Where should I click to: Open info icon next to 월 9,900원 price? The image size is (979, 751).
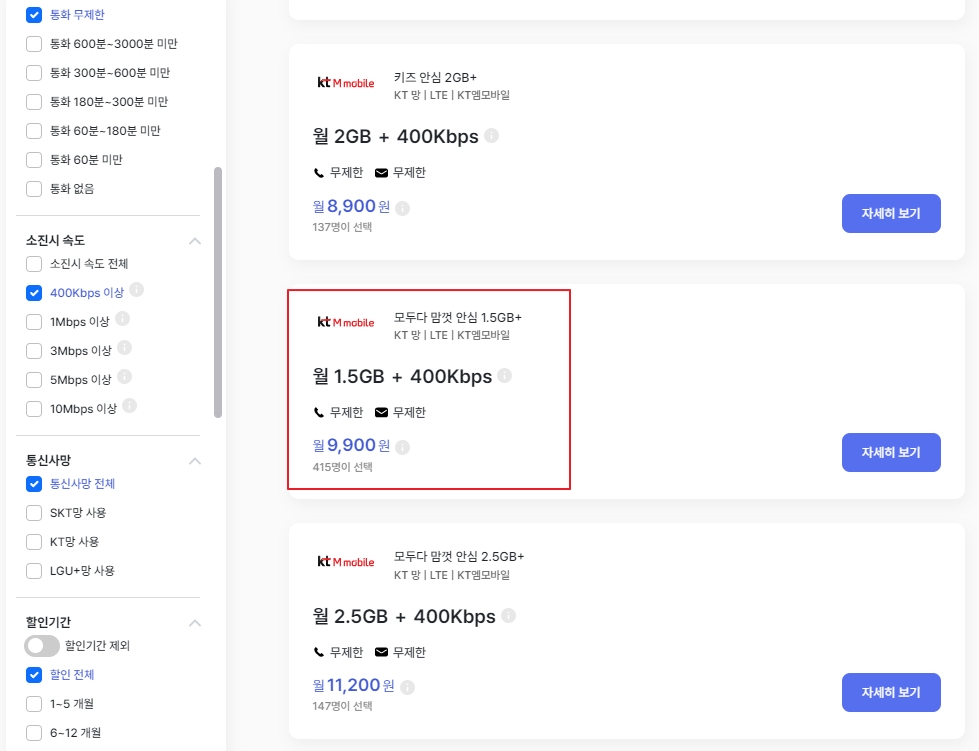[403, 447]
